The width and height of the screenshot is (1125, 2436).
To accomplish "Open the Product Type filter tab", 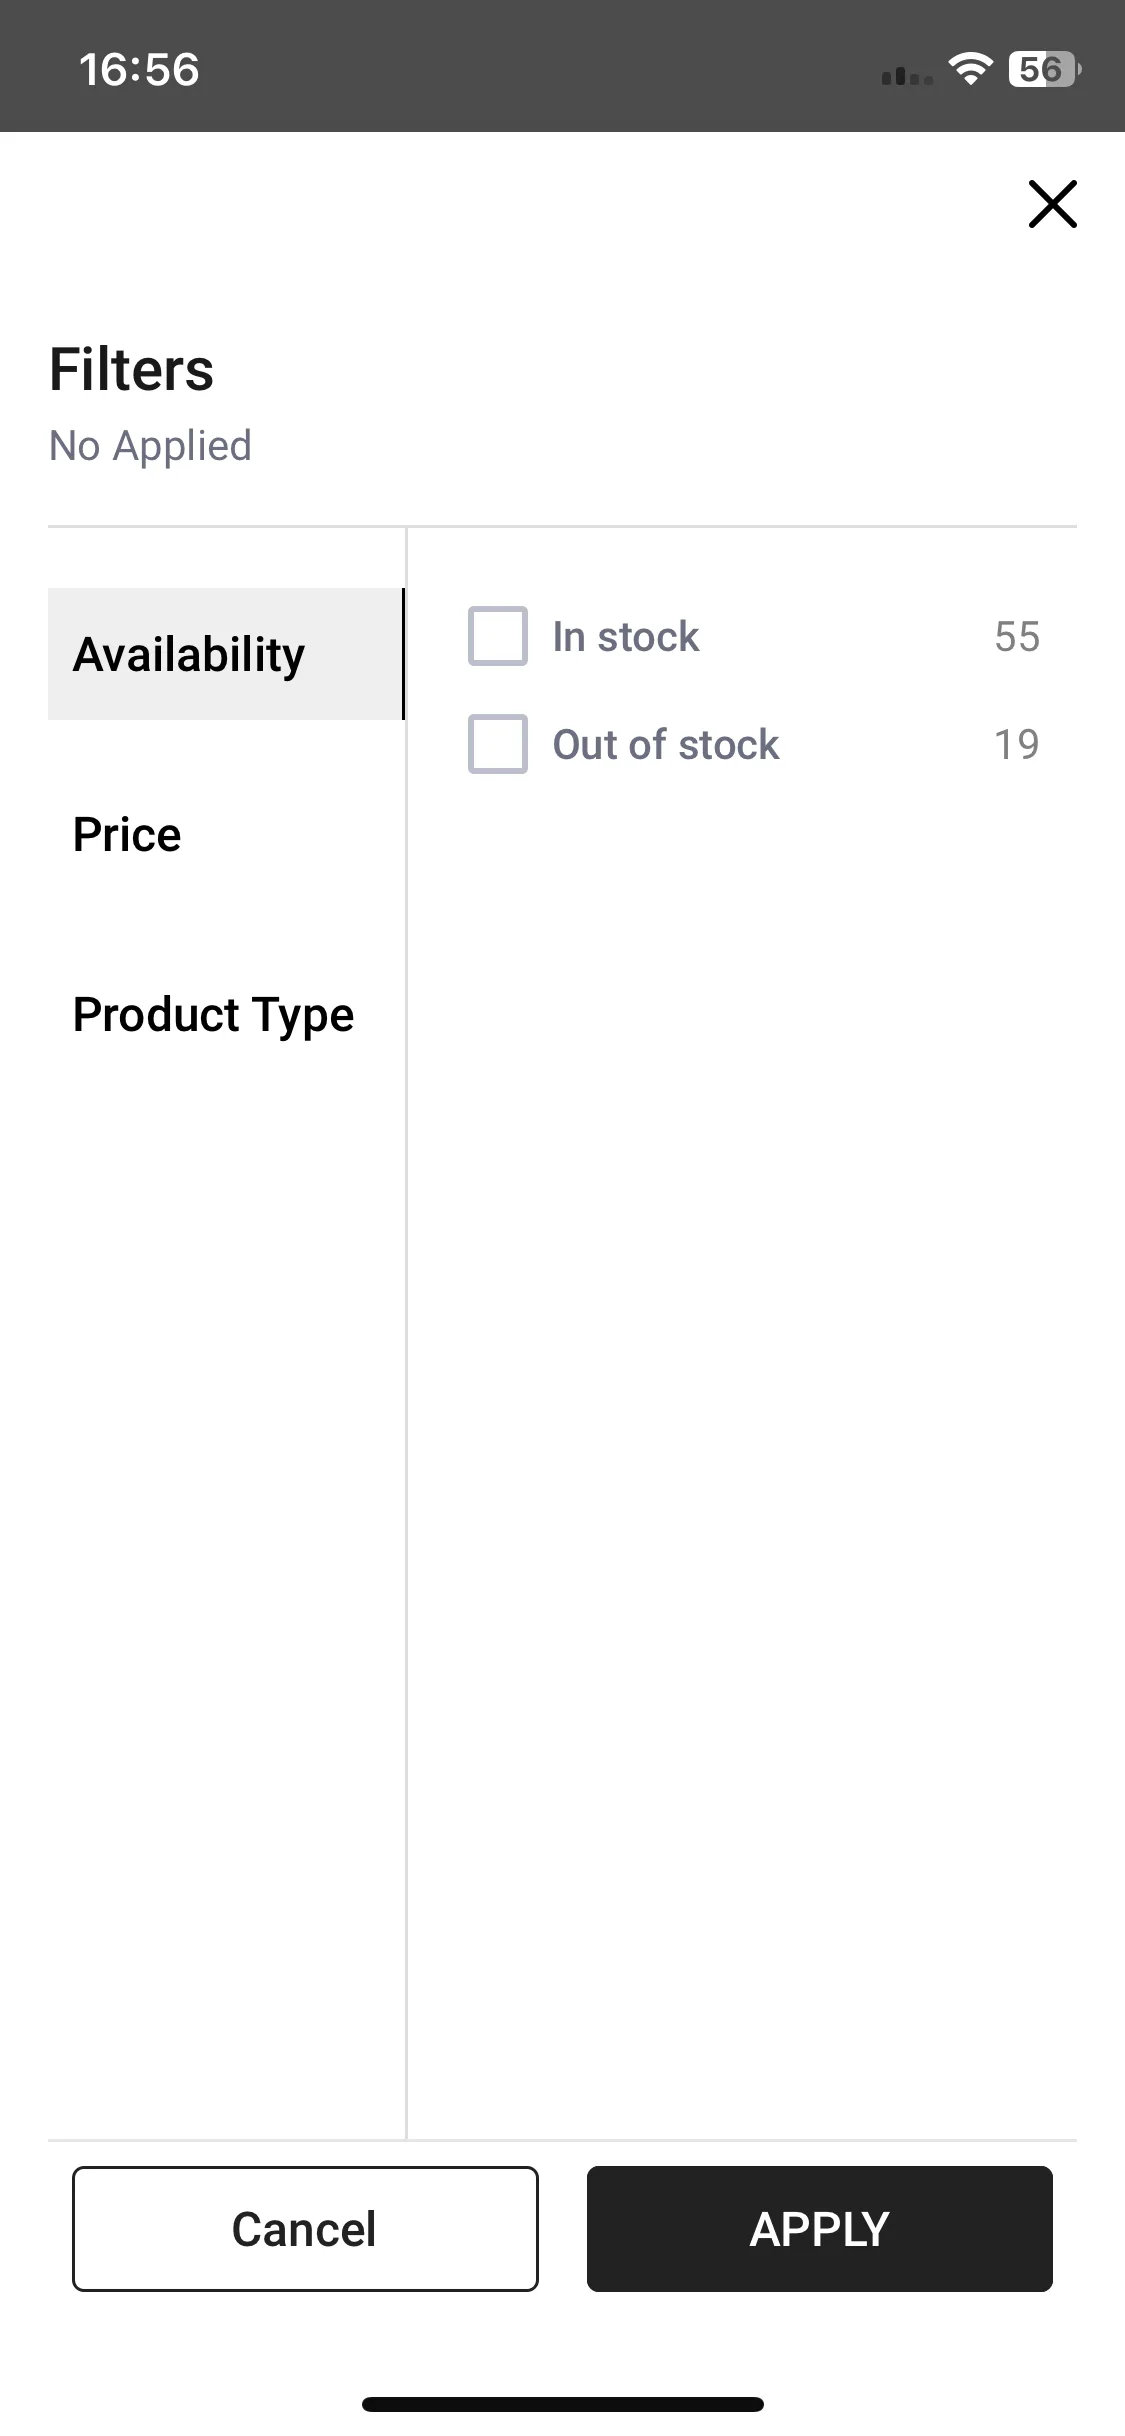I will (x=226, y=1014).
